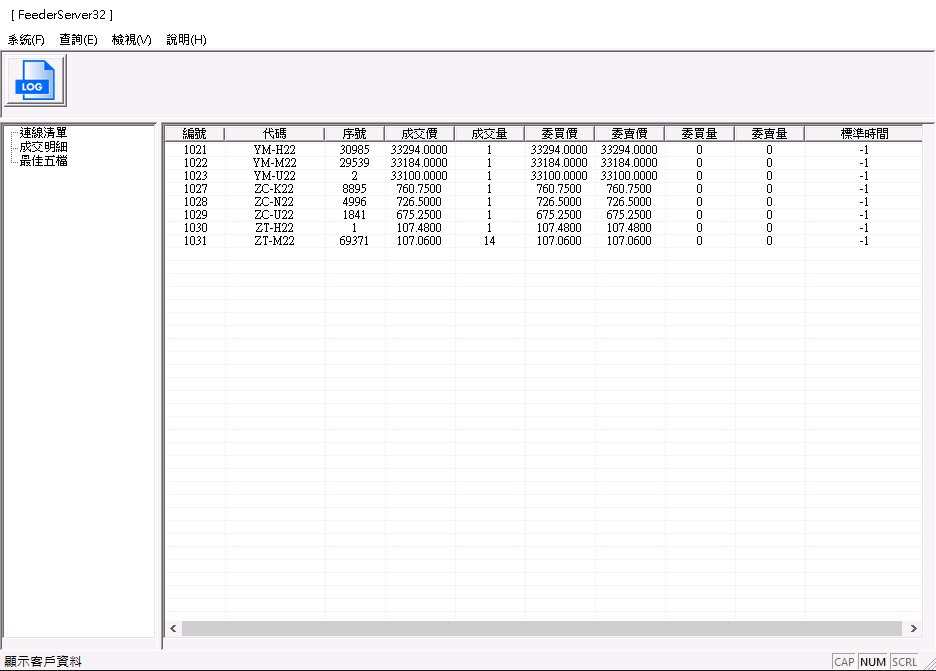Click the 標準時間 column header

(864, 134)
